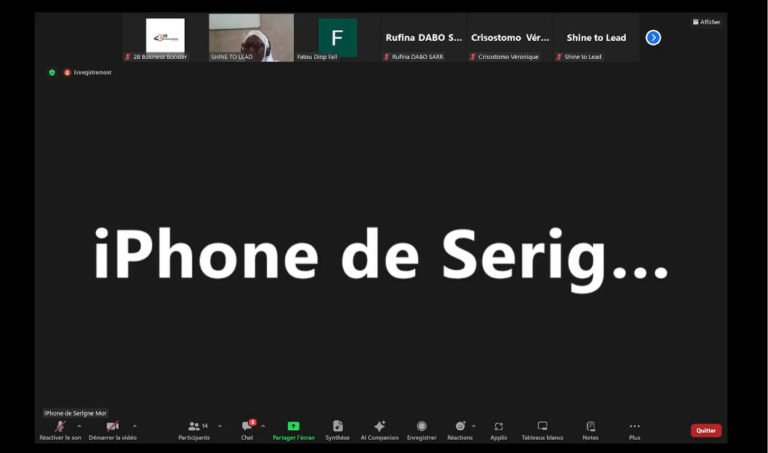The height and width of the screenshot is (453, 768).
Task: Launch the AI Companion
Action: coord(379,428)
